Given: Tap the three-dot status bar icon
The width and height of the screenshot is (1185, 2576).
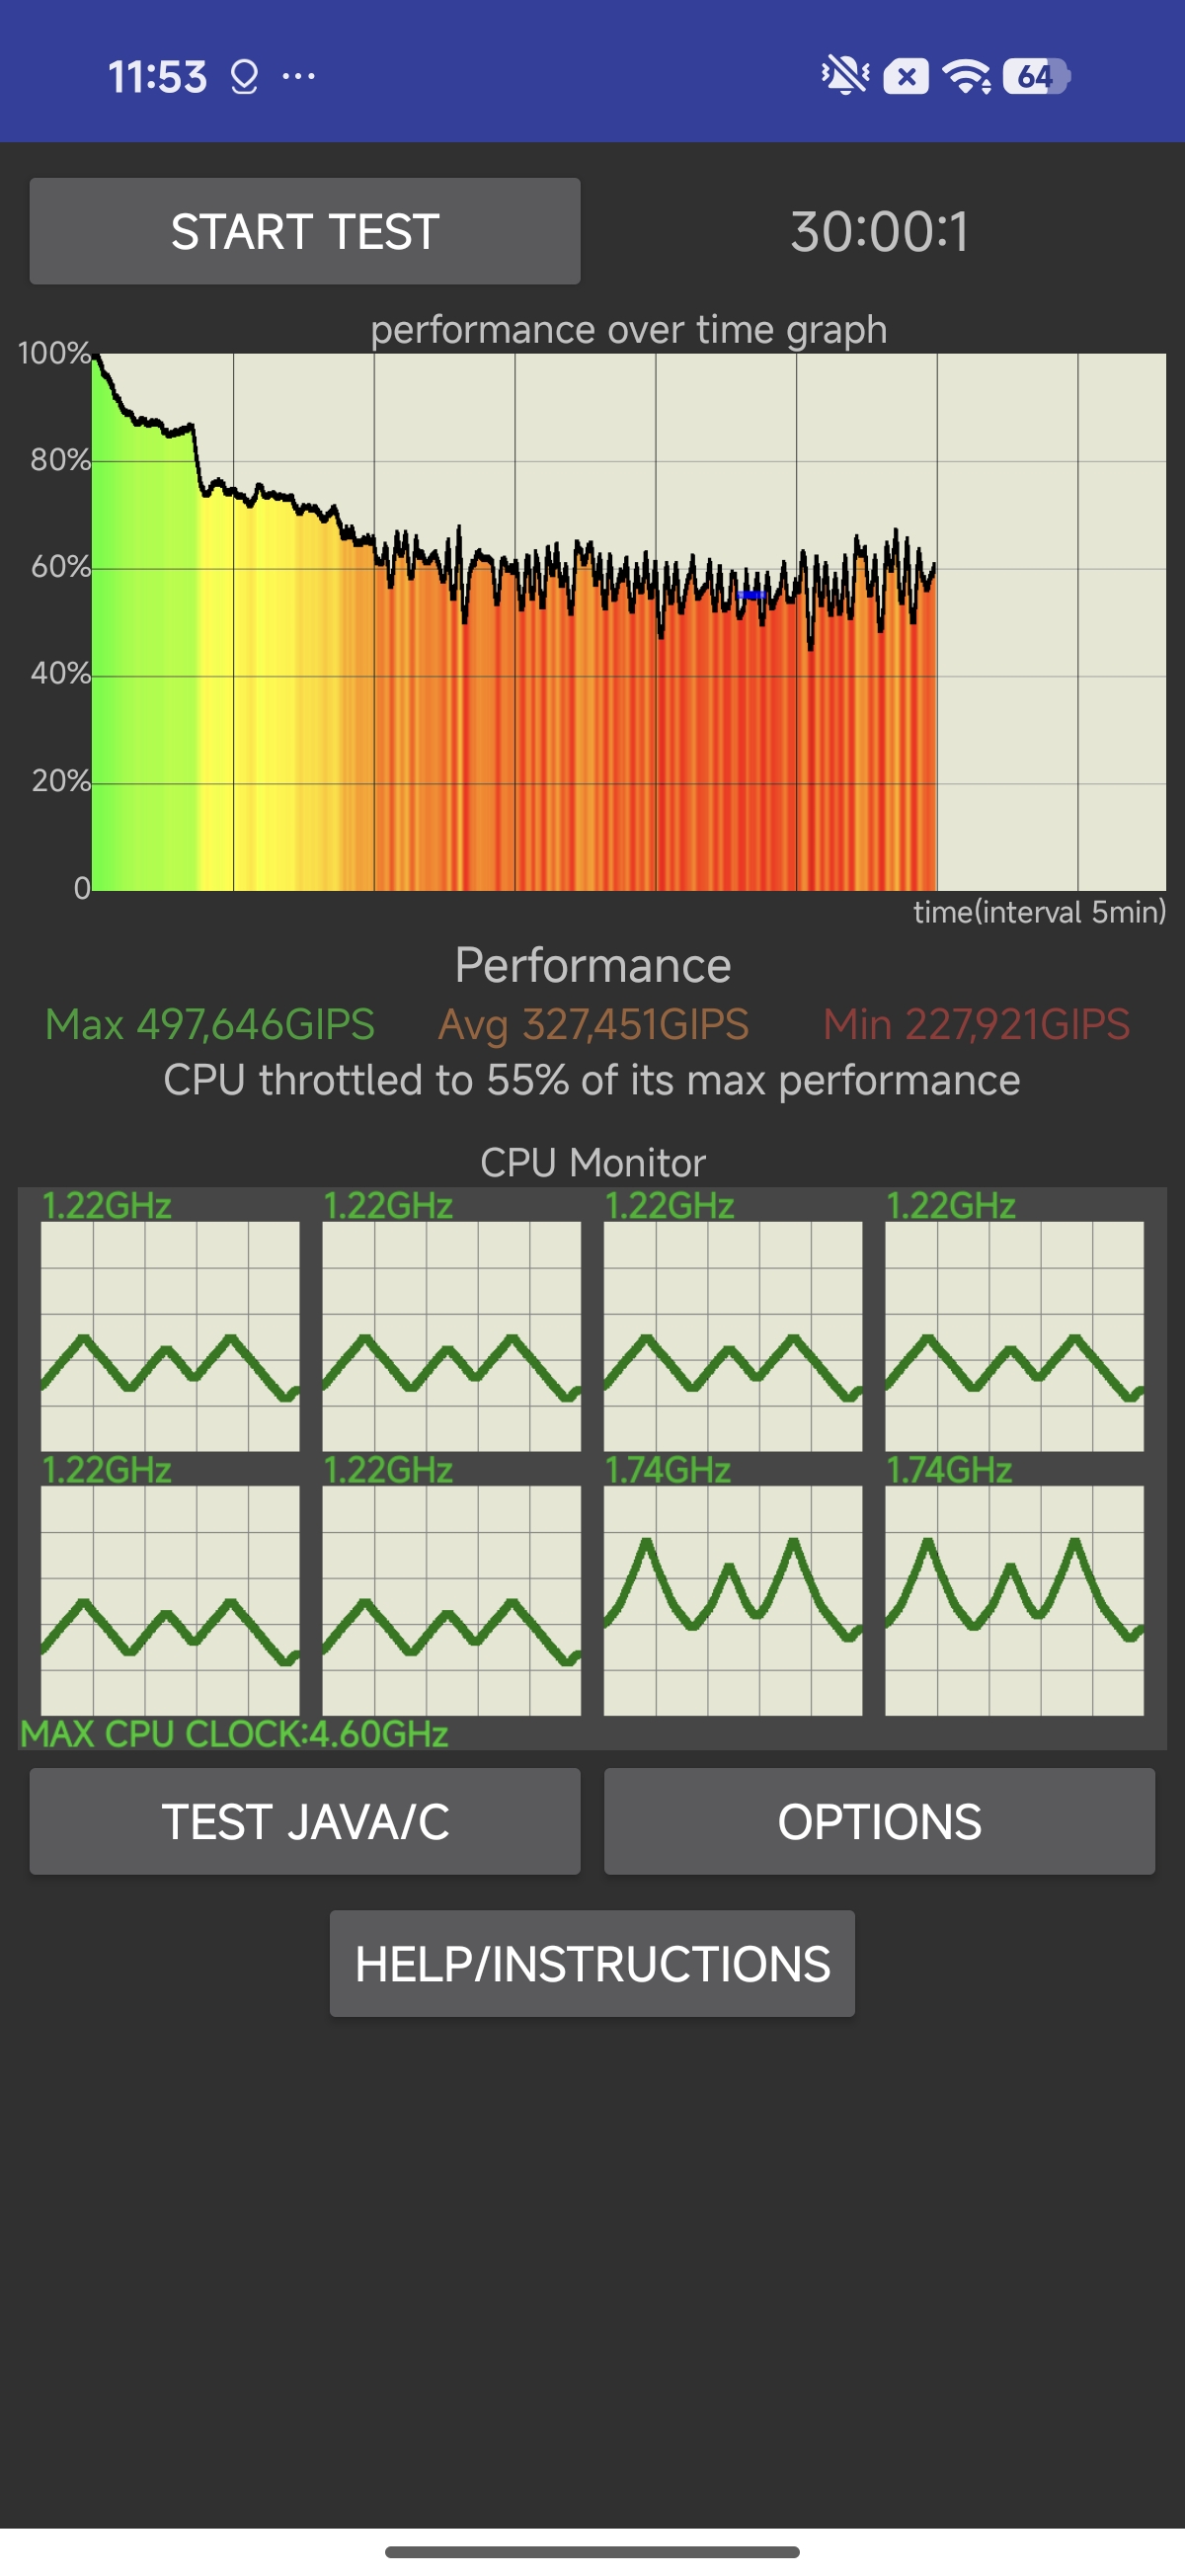Looking at the screenshot, I should [x=299, y=76].
